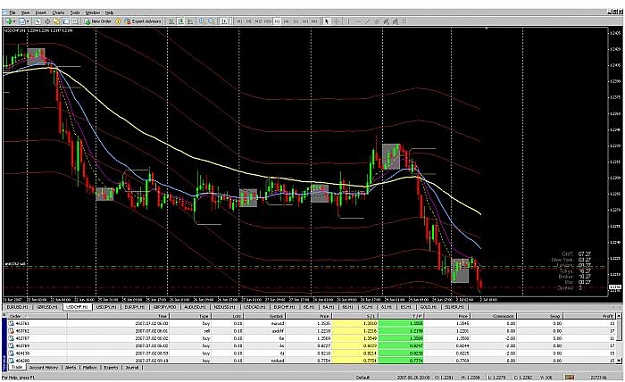This screenshot has height=382, width=625.
Task: Switch to the EURUSD,H1 chart tab
Action: 18,307
